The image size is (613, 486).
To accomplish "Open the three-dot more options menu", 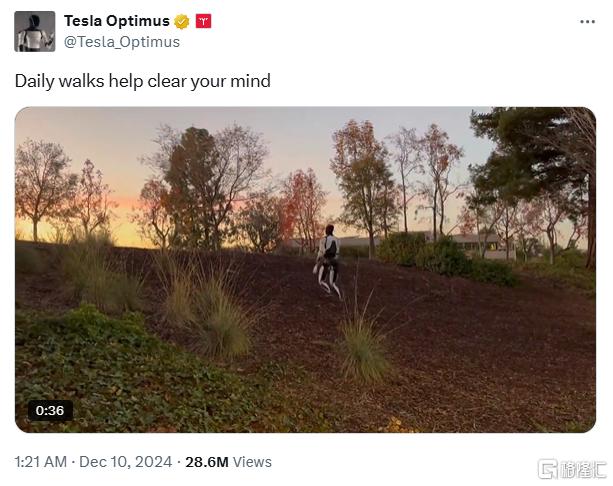I will click(587, 22).
